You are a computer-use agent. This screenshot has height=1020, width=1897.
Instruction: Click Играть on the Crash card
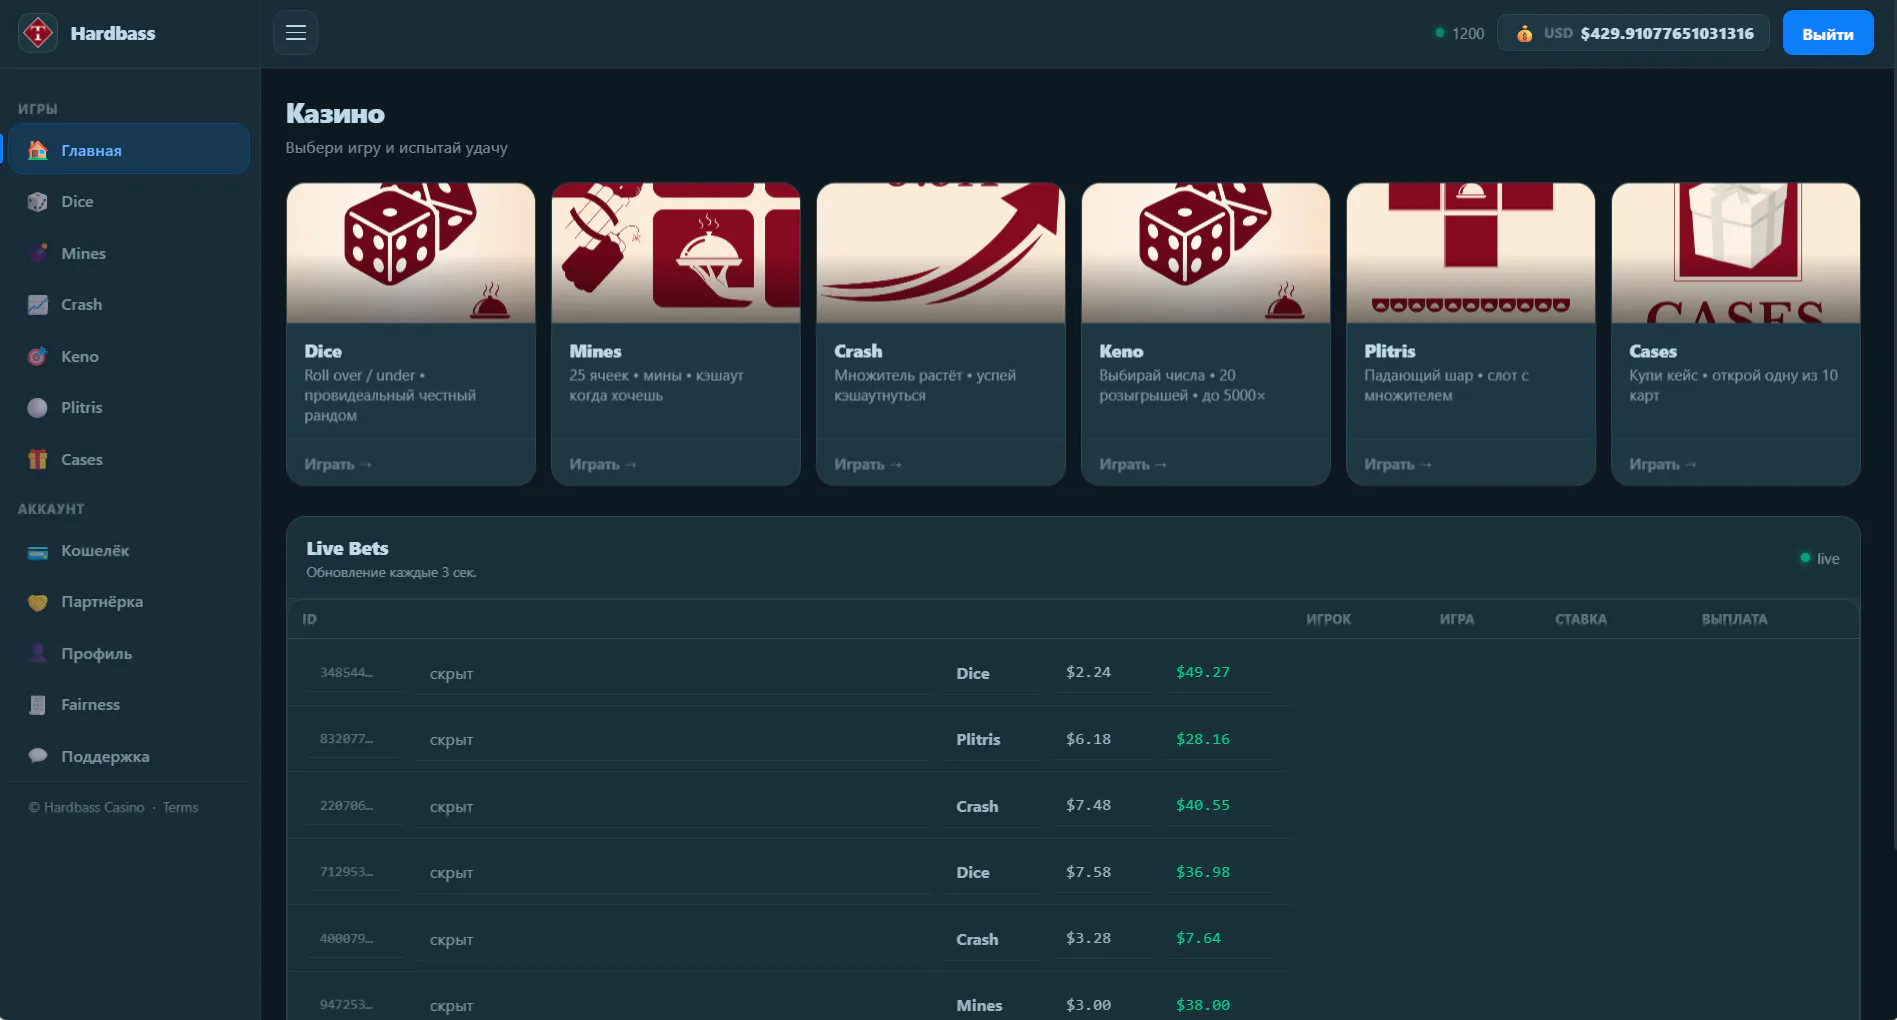click(x=868, y=464)
